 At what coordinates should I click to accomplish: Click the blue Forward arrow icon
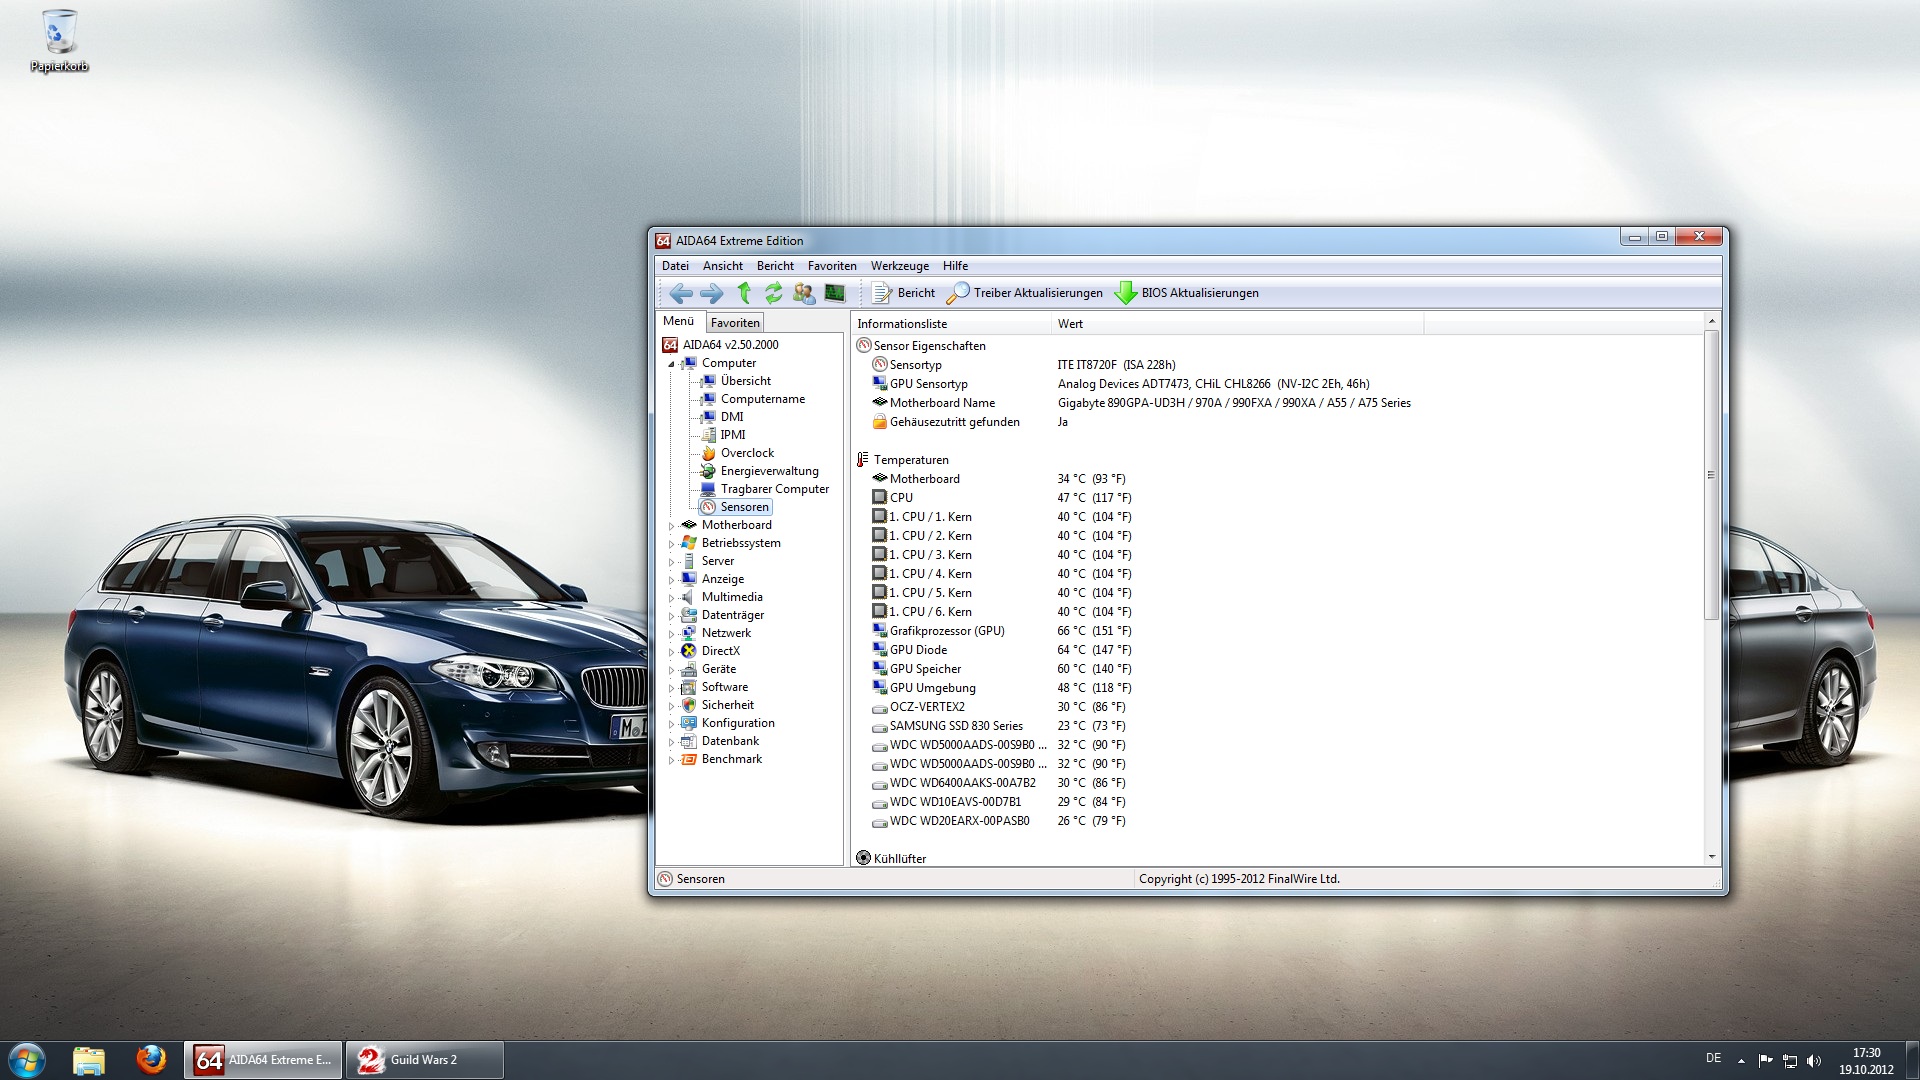[711, 293]
